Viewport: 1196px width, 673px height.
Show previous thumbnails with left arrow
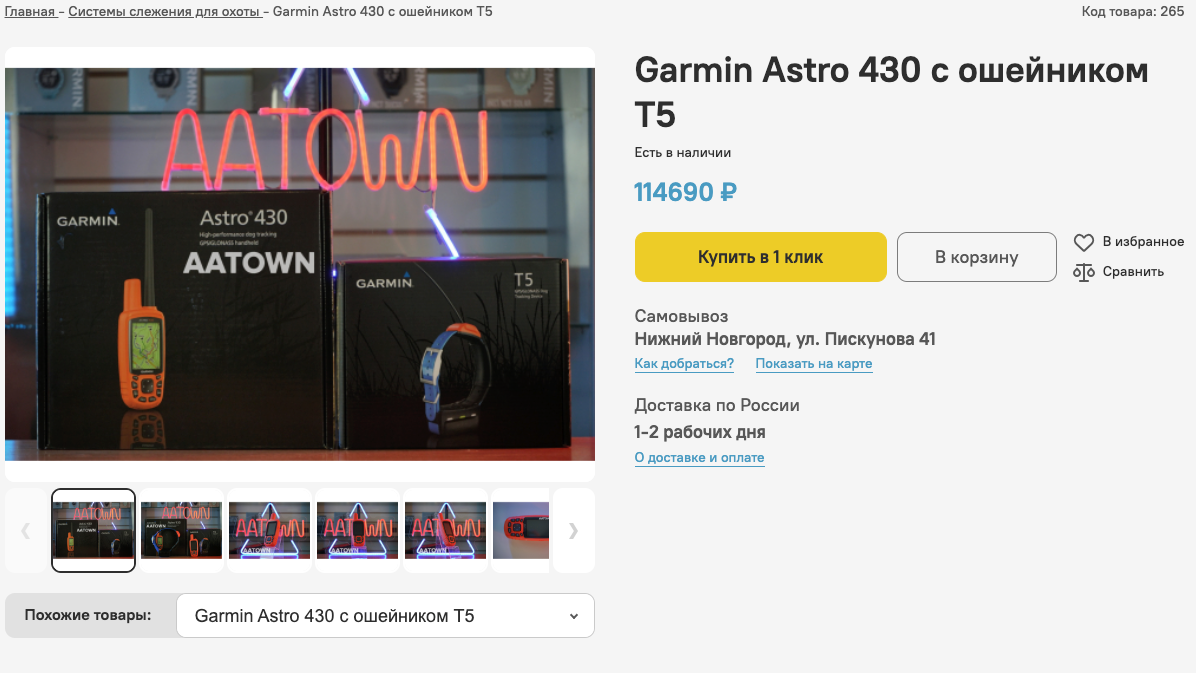26,530
